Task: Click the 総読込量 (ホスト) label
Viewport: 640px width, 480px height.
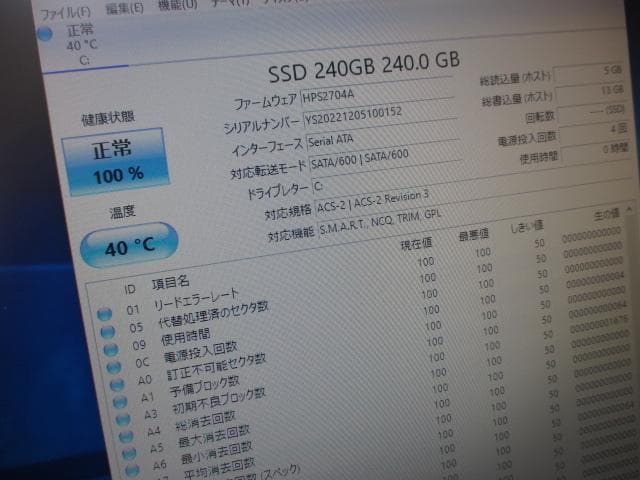Action: tap(516, 78)
